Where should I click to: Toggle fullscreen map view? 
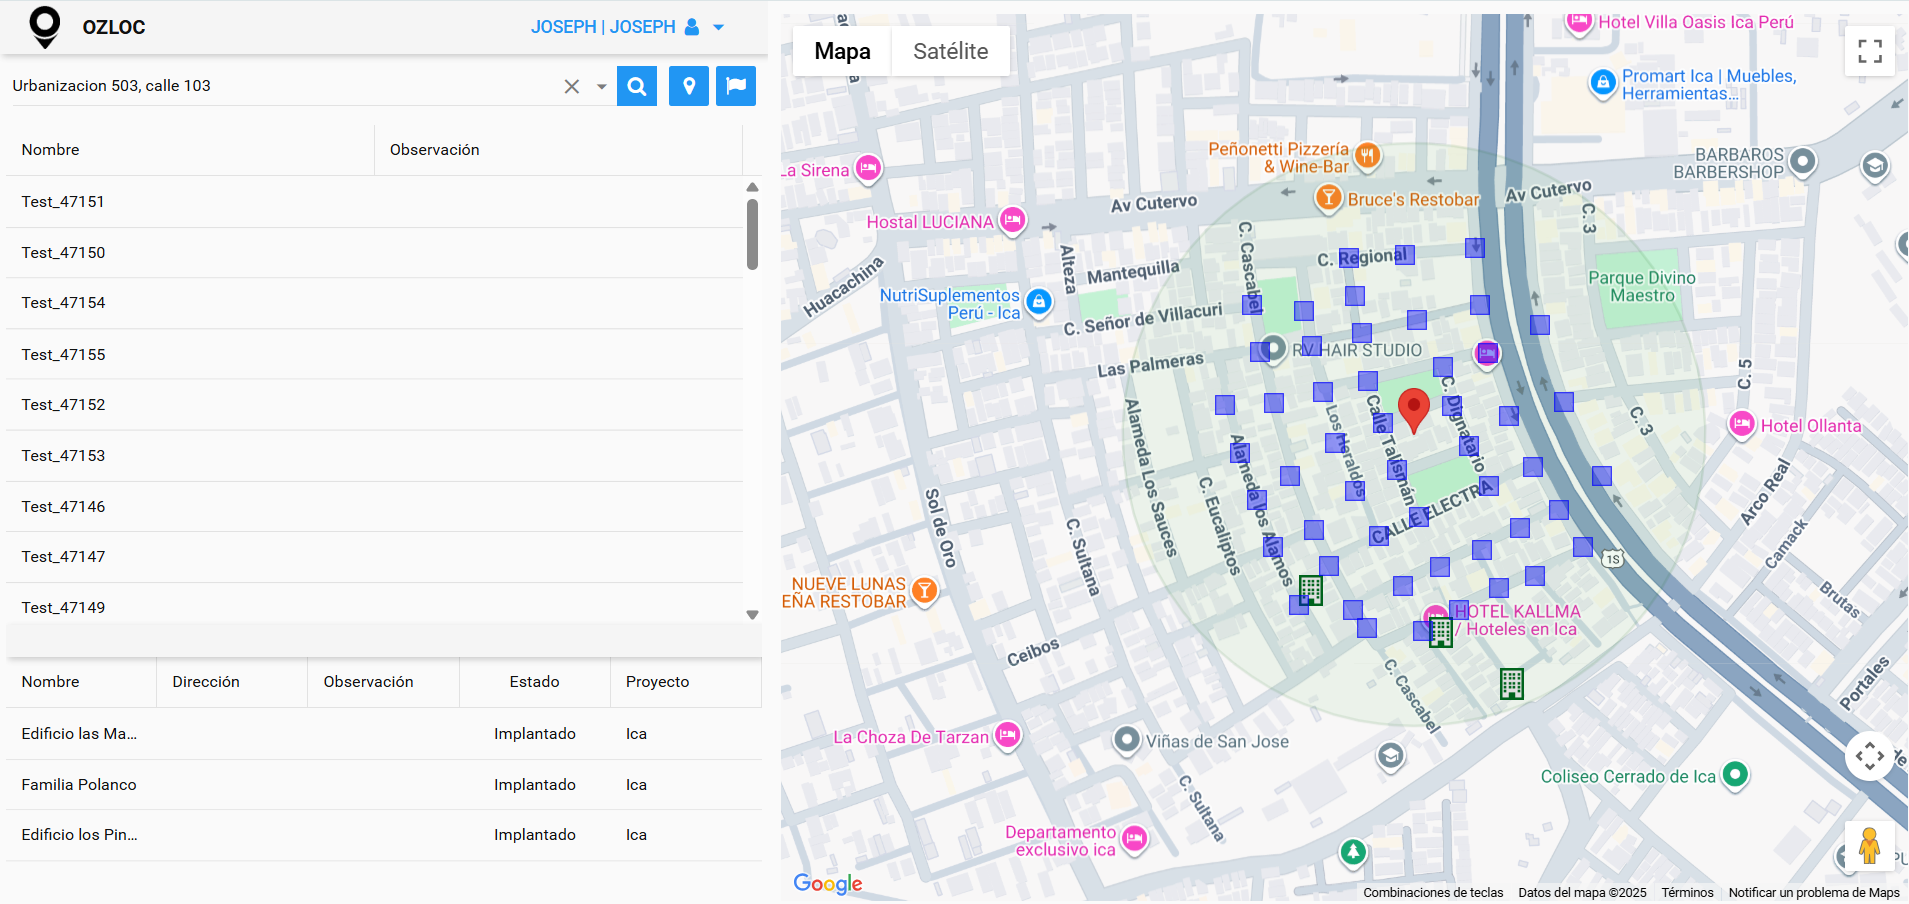click(x=1870, y=51)
